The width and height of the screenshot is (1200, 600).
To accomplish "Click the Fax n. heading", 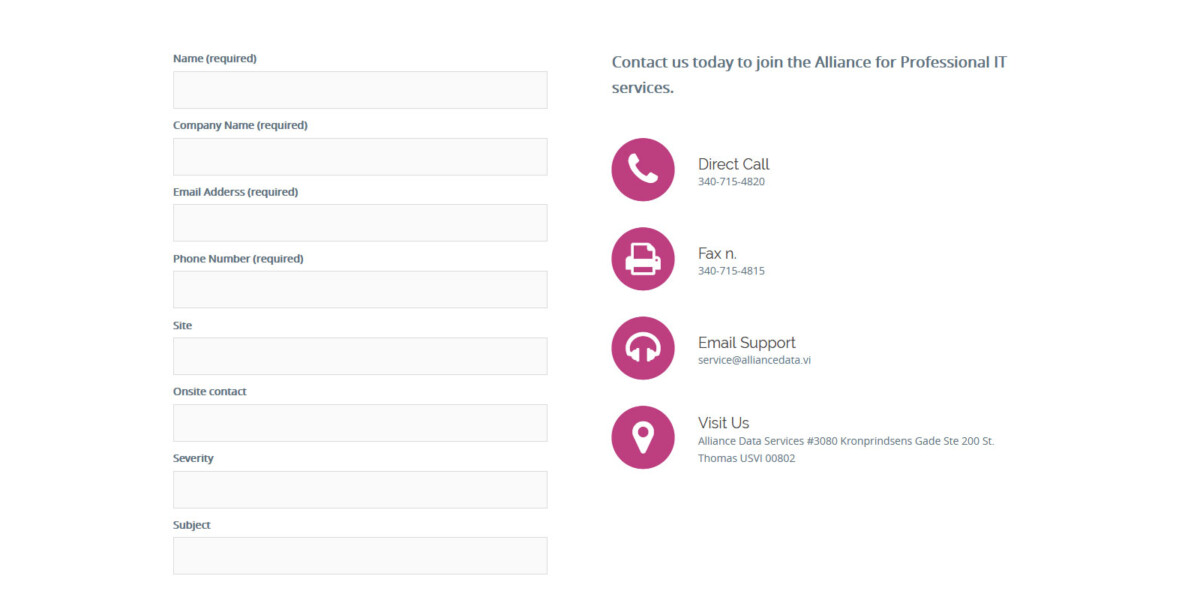I will pos(717,254).
